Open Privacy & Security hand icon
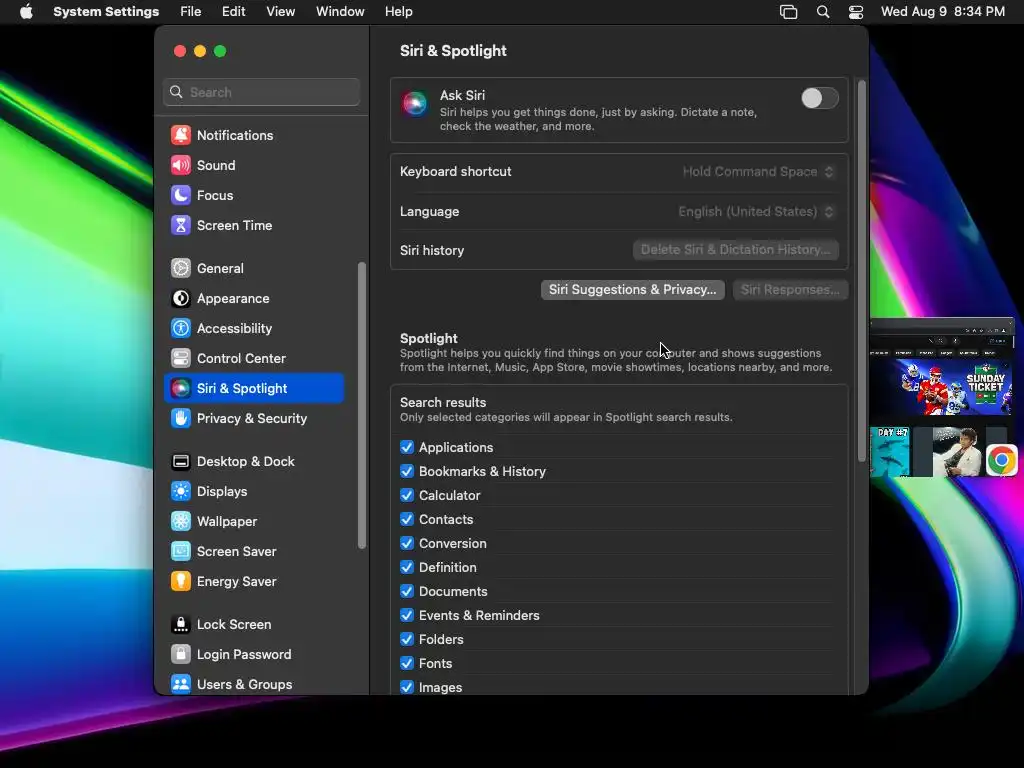Screen dimensions: 1024x768 (x=181, y=419)
